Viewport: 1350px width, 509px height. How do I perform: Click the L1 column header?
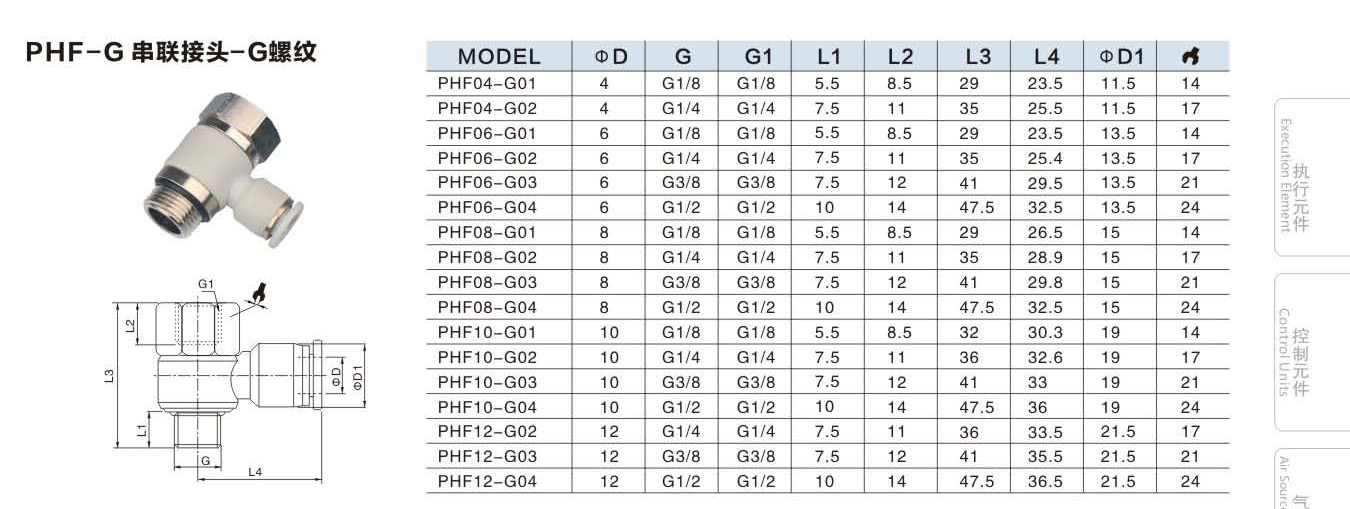pyautogui.click(x=828, y=57)
